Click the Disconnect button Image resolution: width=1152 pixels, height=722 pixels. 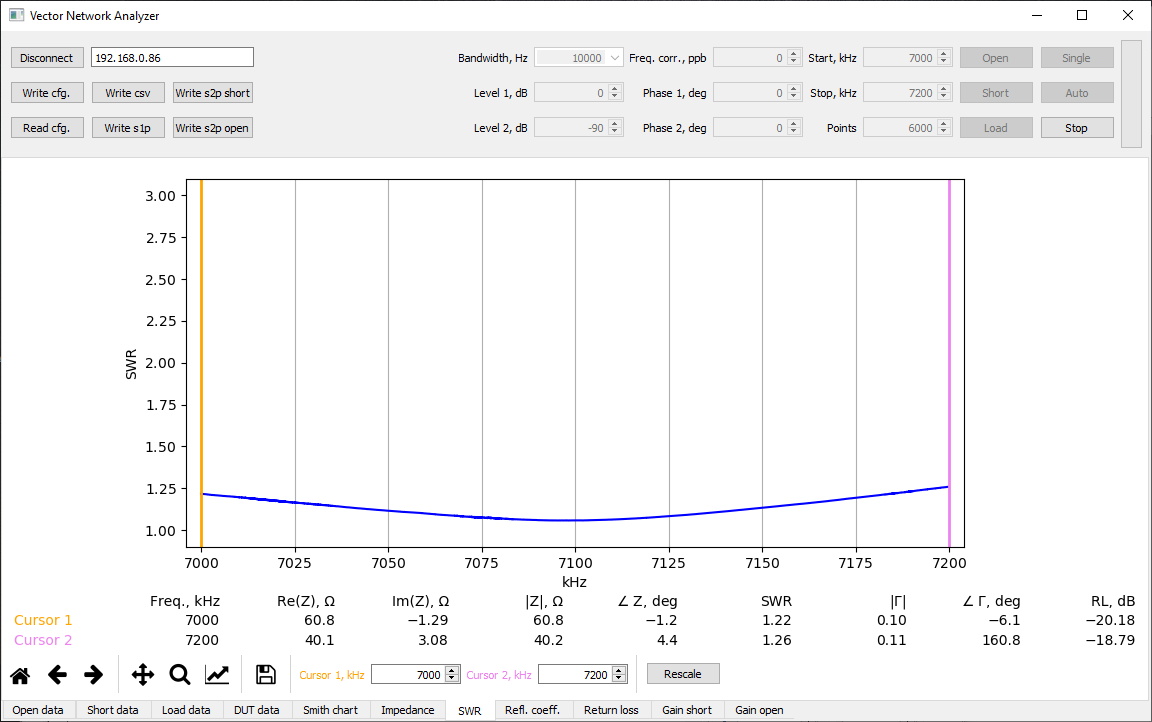(x=47, y=57)
